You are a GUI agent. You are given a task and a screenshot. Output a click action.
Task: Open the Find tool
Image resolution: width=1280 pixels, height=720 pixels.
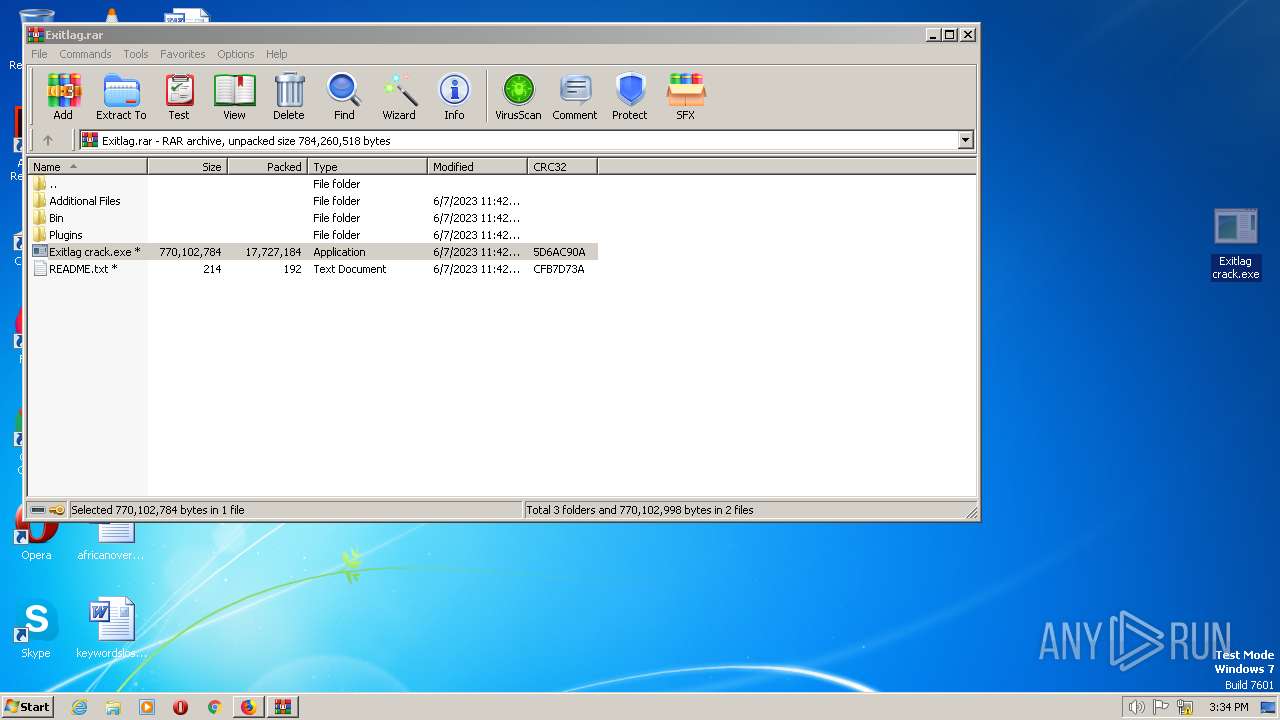tap(344, 97)
